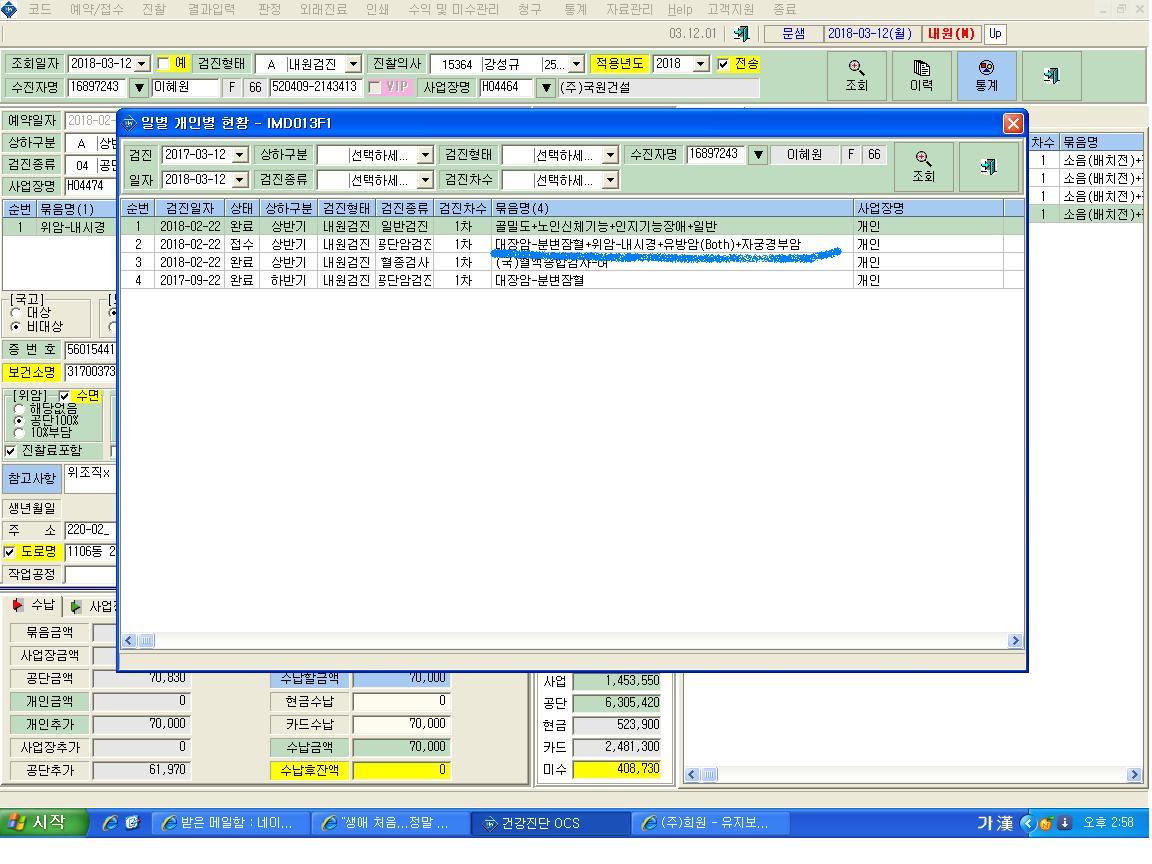Click the dialog's horizontal scrollbar right arrow
The width and height of the screenshot is (1152, 864).
click(1015, 641)
